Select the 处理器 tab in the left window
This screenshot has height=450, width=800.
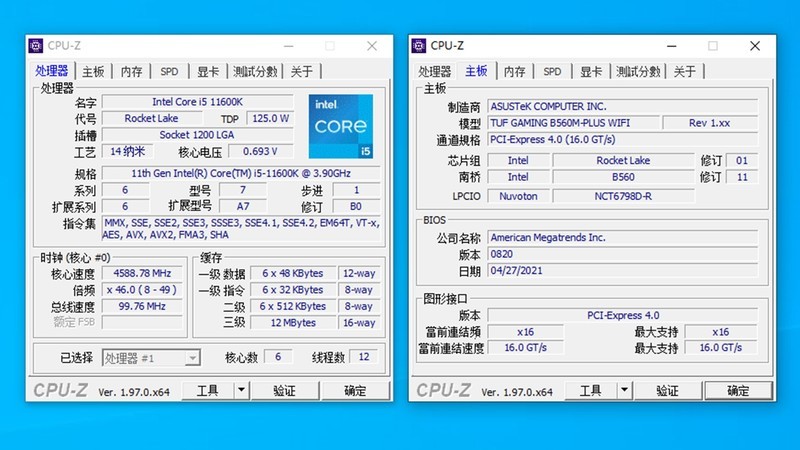pyautogui.click(x=52, y=70)
